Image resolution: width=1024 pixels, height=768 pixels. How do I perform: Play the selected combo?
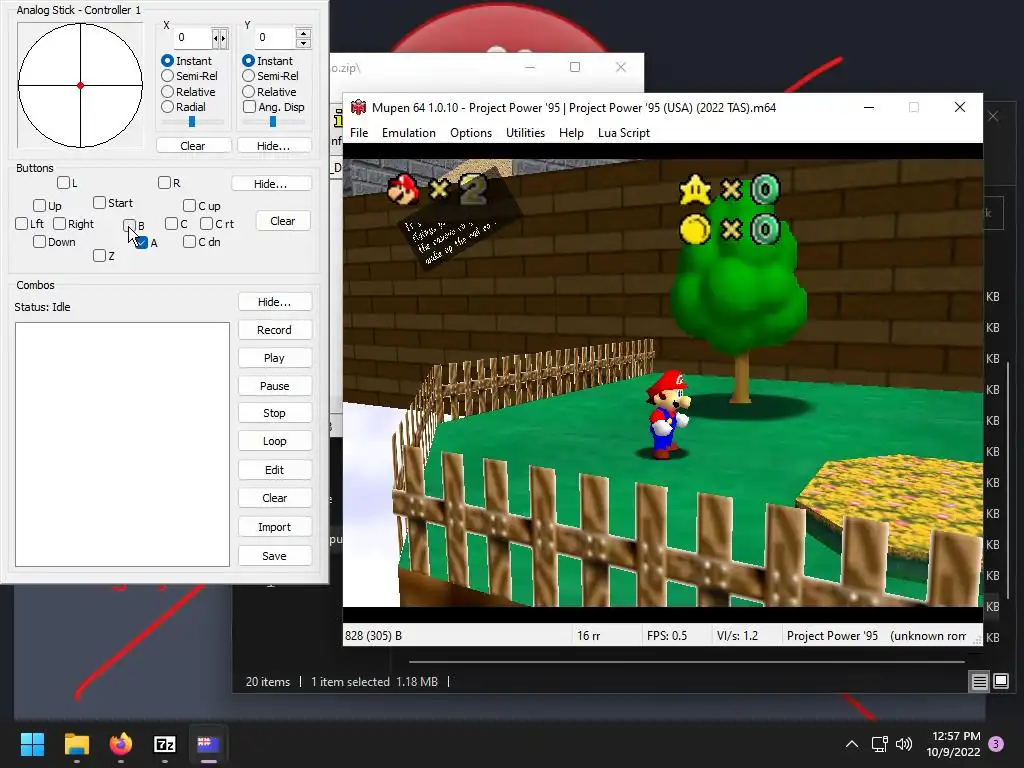pos(275,359)
